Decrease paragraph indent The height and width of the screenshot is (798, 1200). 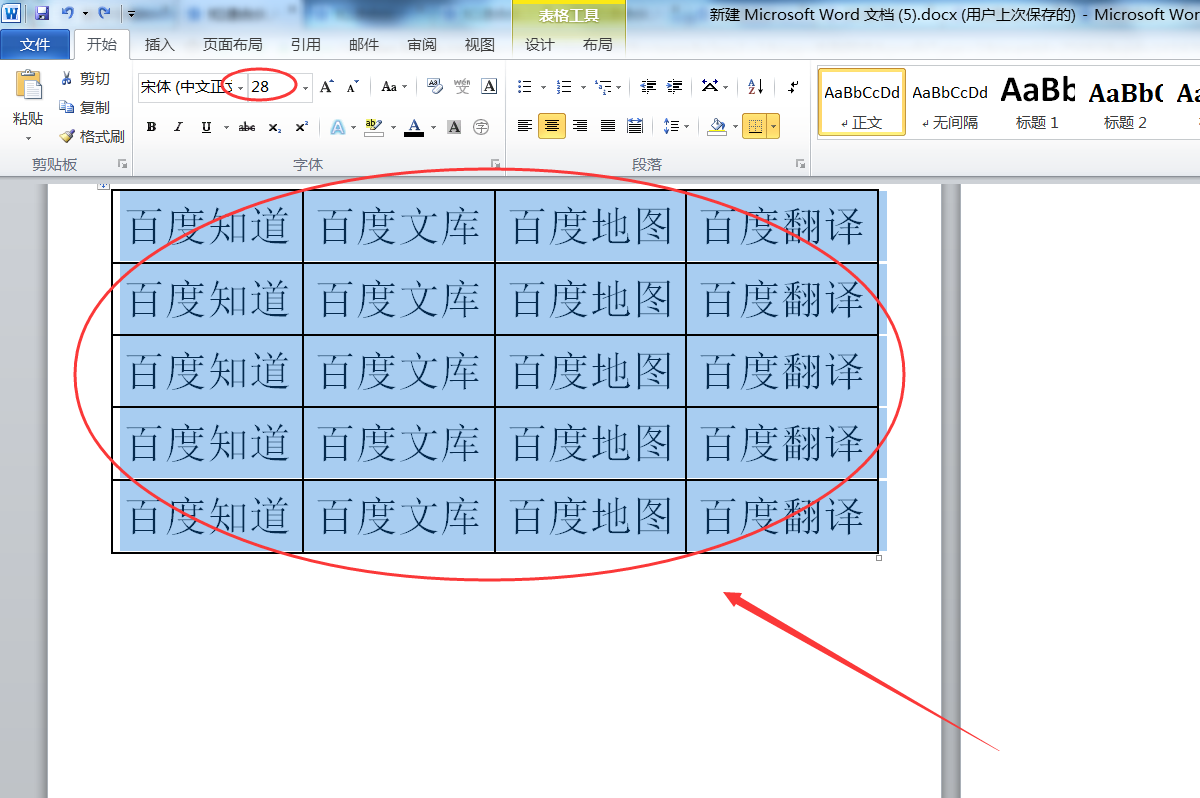coord(648,87)
